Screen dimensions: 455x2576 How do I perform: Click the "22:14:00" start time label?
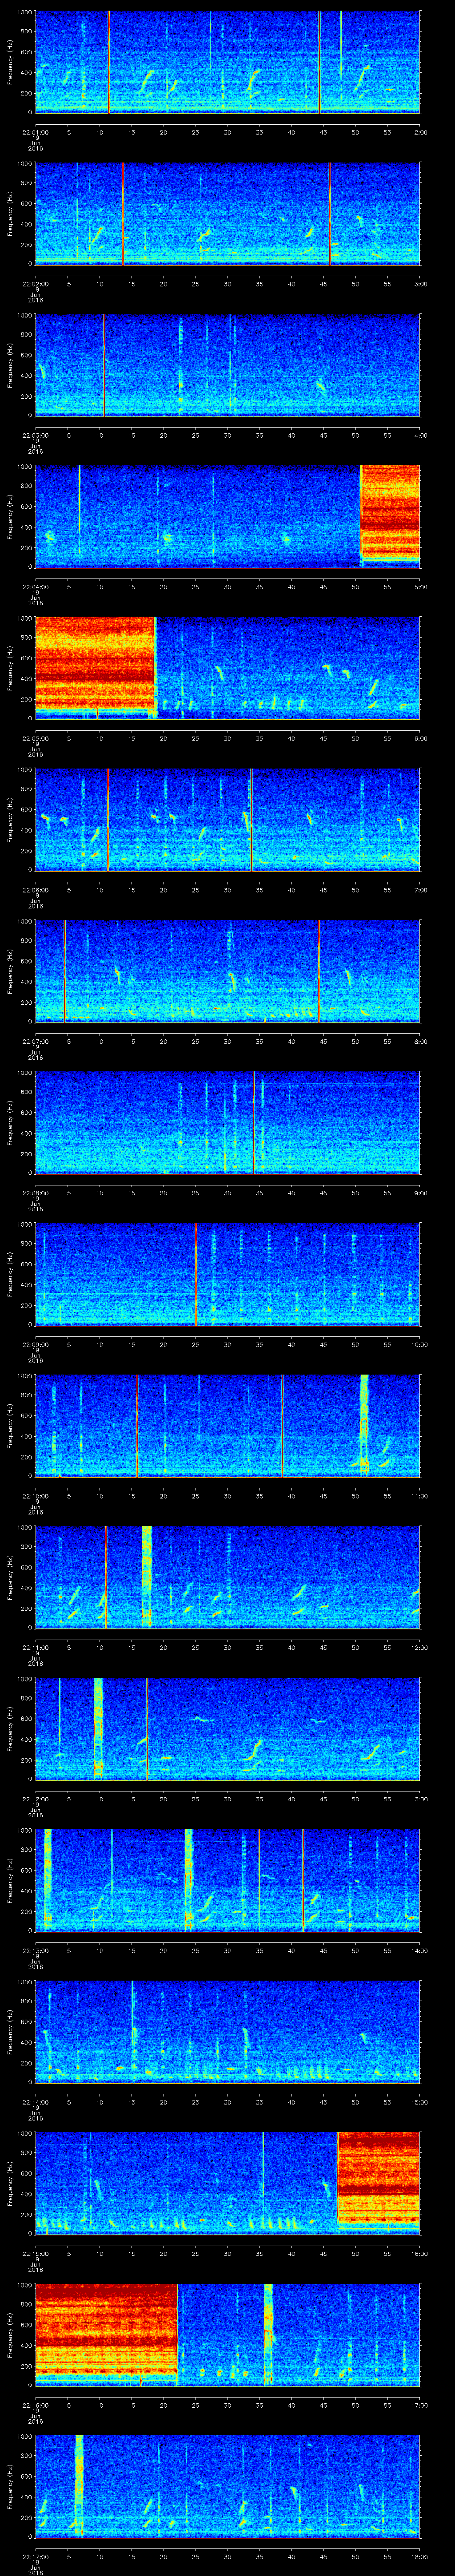pos(35,2101)
